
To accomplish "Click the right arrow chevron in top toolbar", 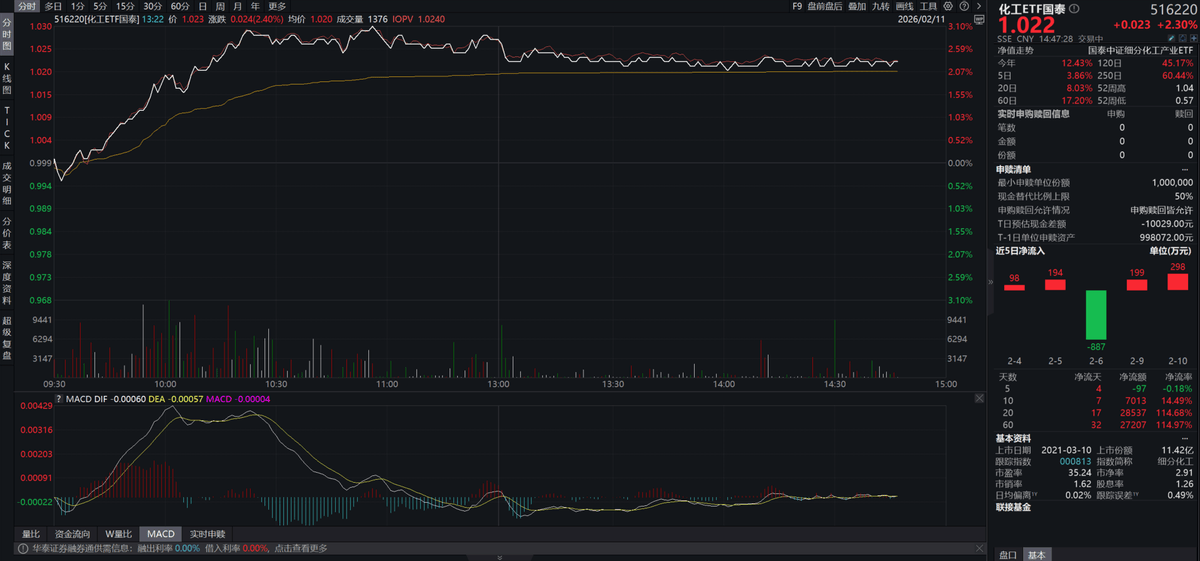I will (979, 6).
